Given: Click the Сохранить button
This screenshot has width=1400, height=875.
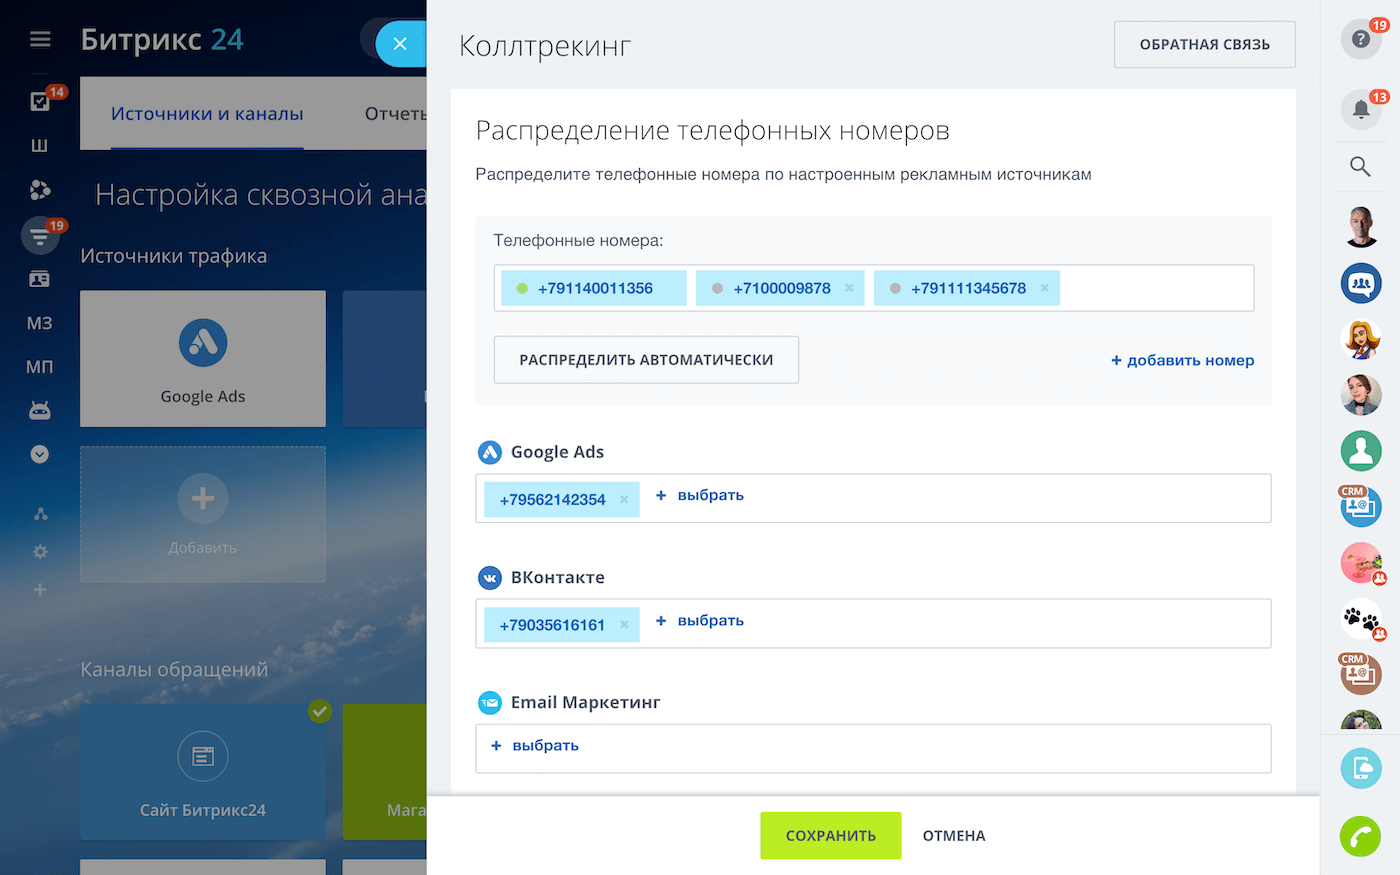Looking at the screenshot, I should point(830,836).
